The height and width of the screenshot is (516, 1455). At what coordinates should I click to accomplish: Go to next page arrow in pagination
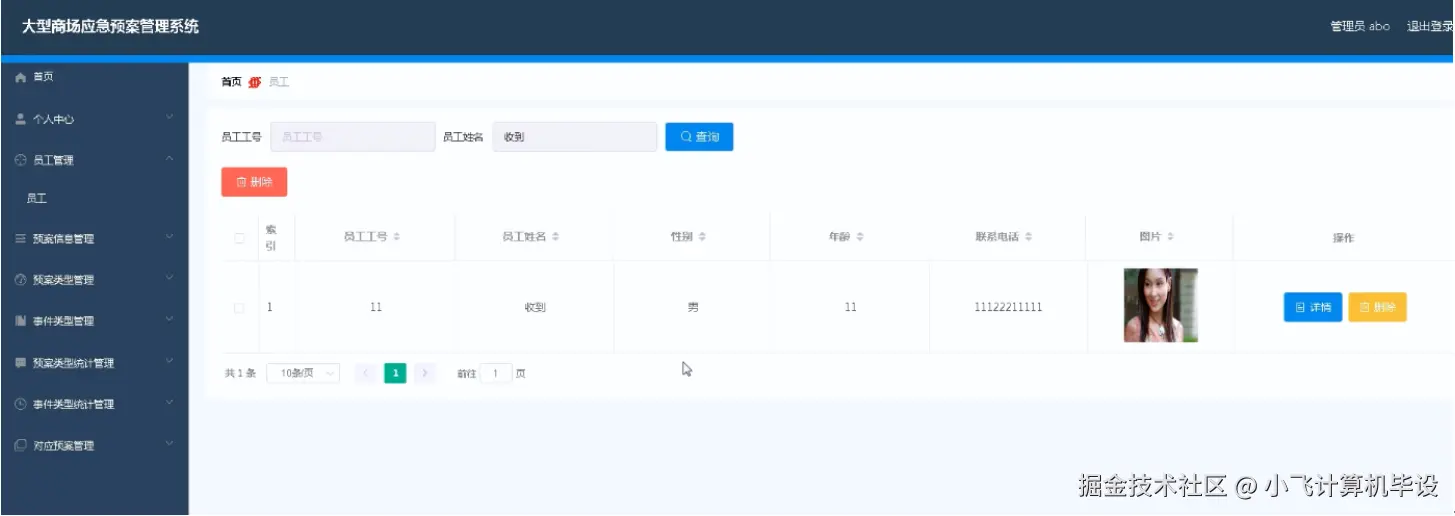(x=425, y=373)
